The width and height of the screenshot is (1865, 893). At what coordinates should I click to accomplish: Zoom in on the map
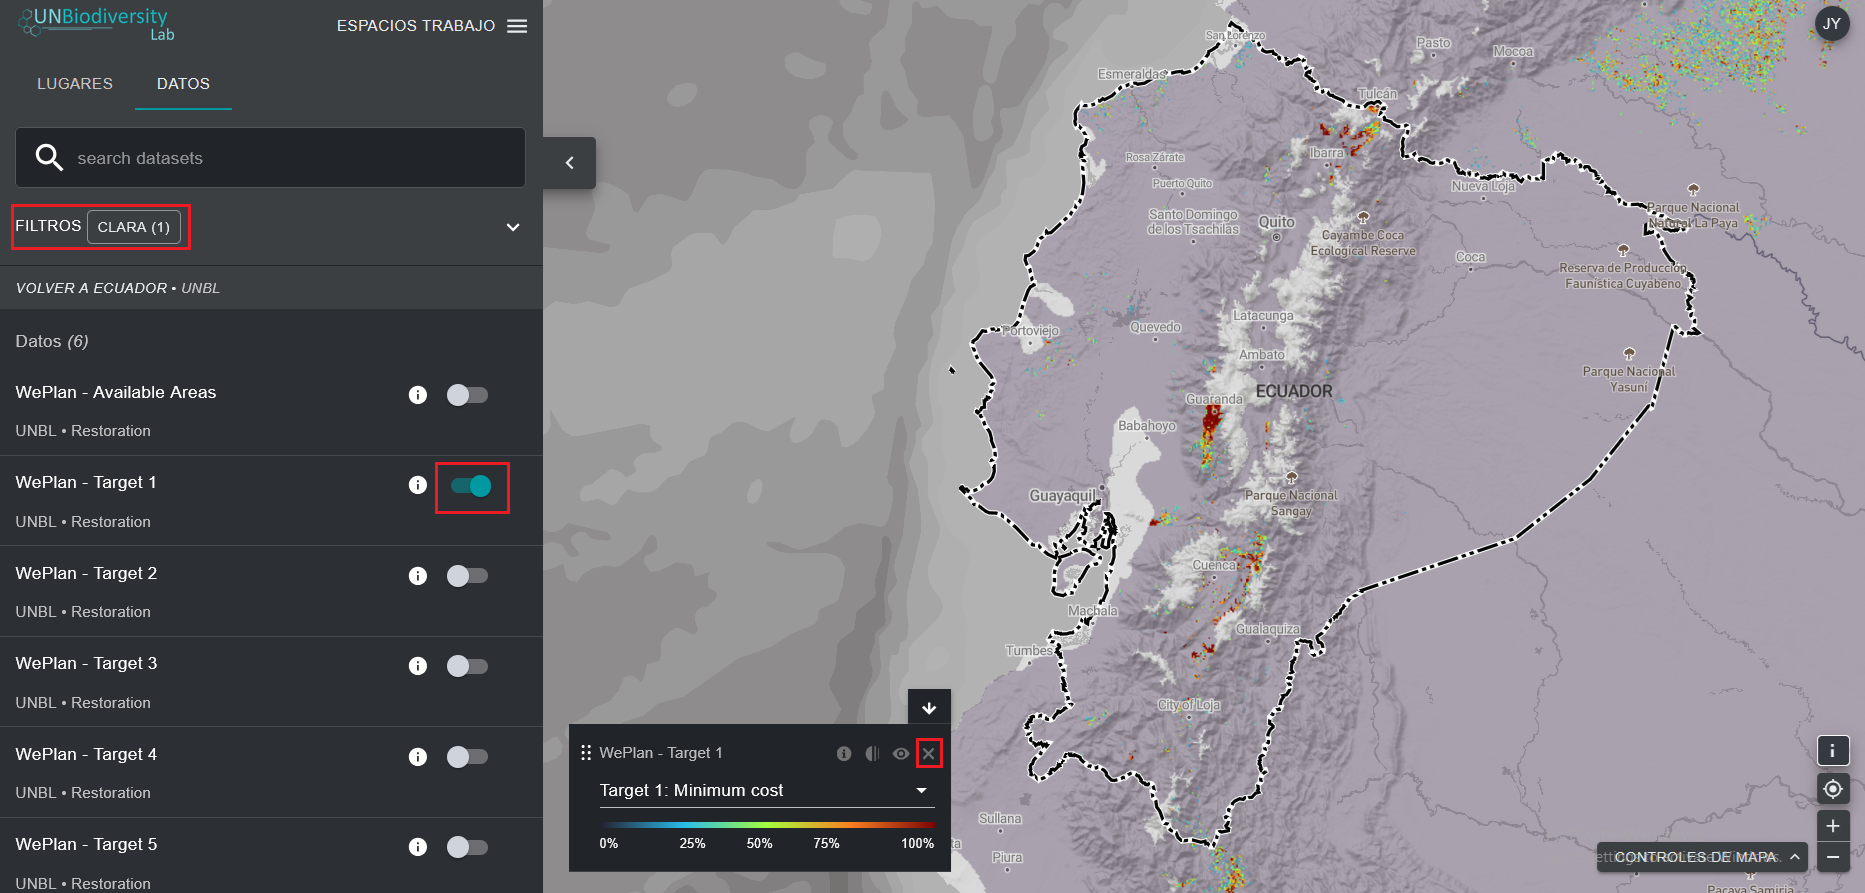[x=1832, y=826]
